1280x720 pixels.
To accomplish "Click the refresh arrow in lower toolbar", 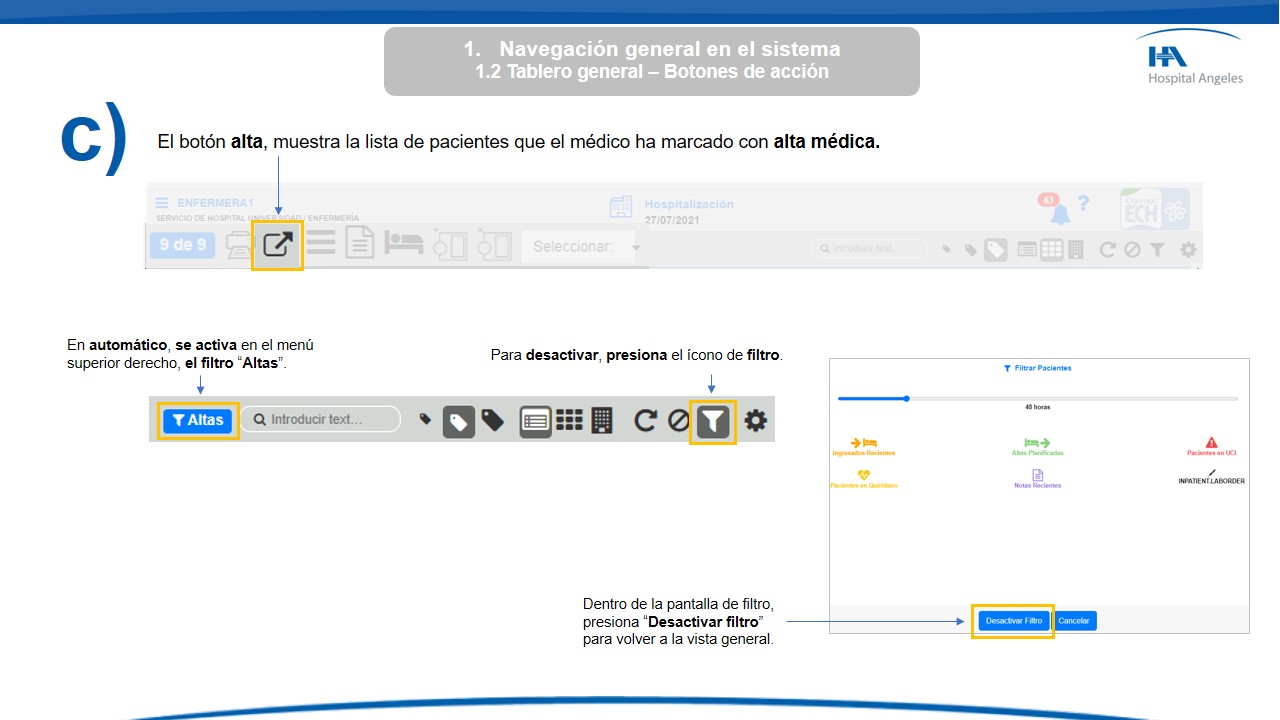I will tap(646, 421).
